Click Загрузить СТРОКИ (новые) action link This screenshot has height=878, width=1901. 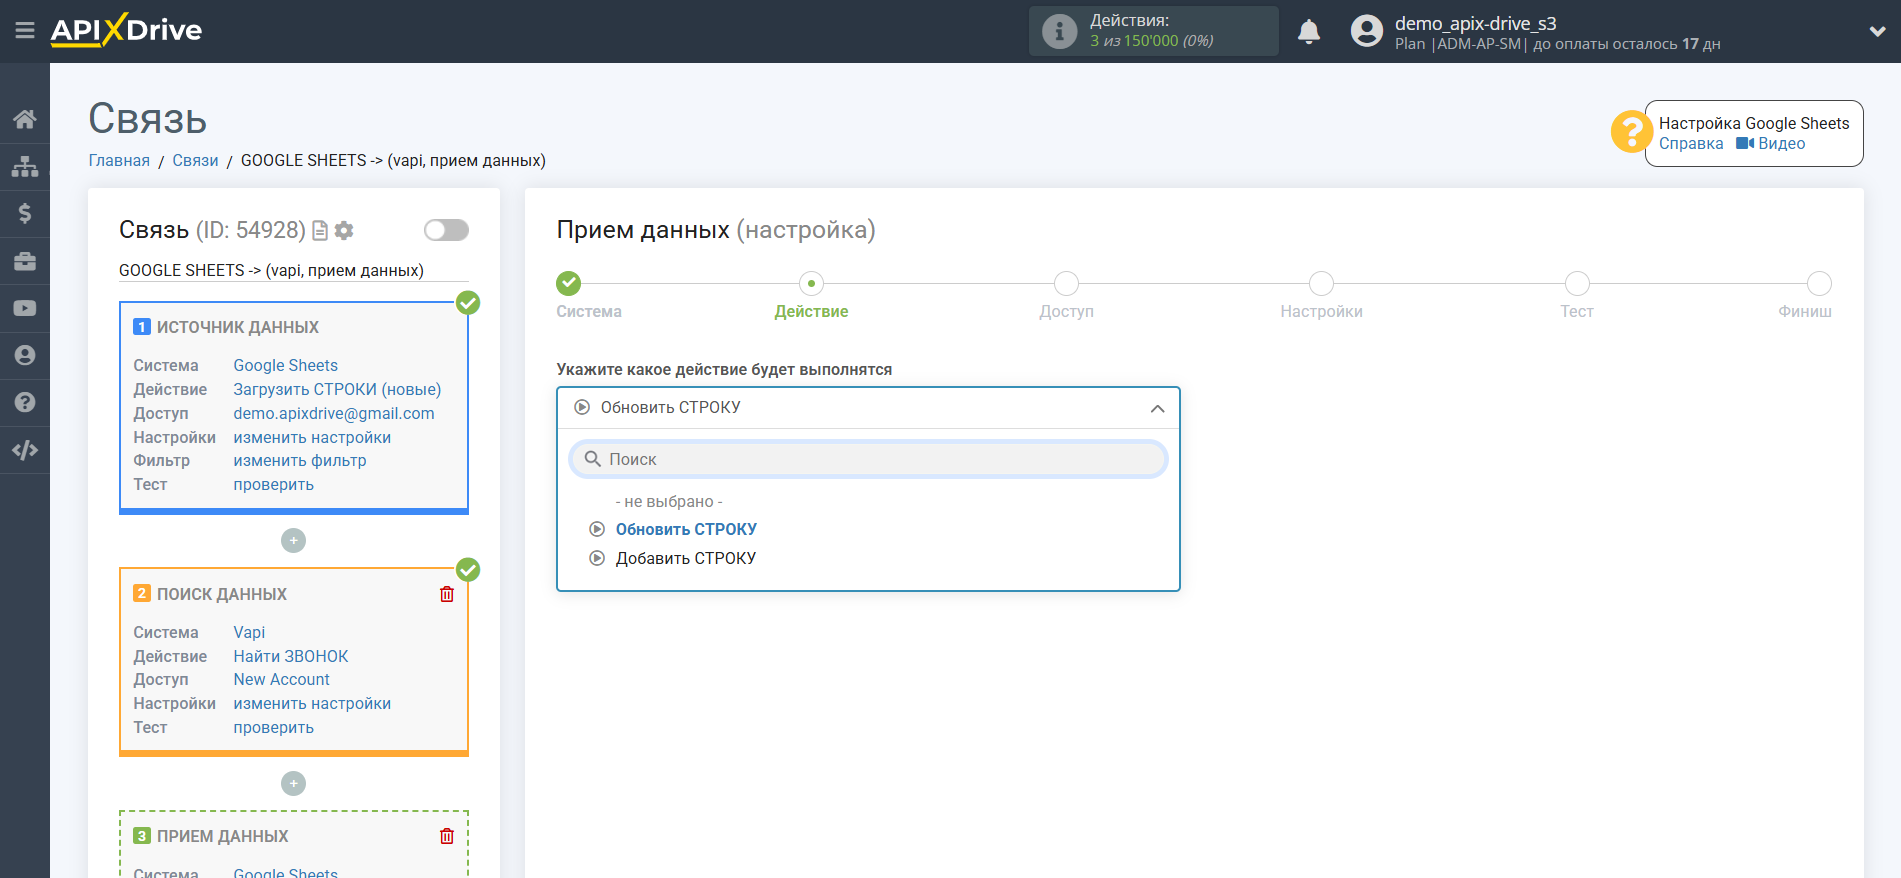337,390
